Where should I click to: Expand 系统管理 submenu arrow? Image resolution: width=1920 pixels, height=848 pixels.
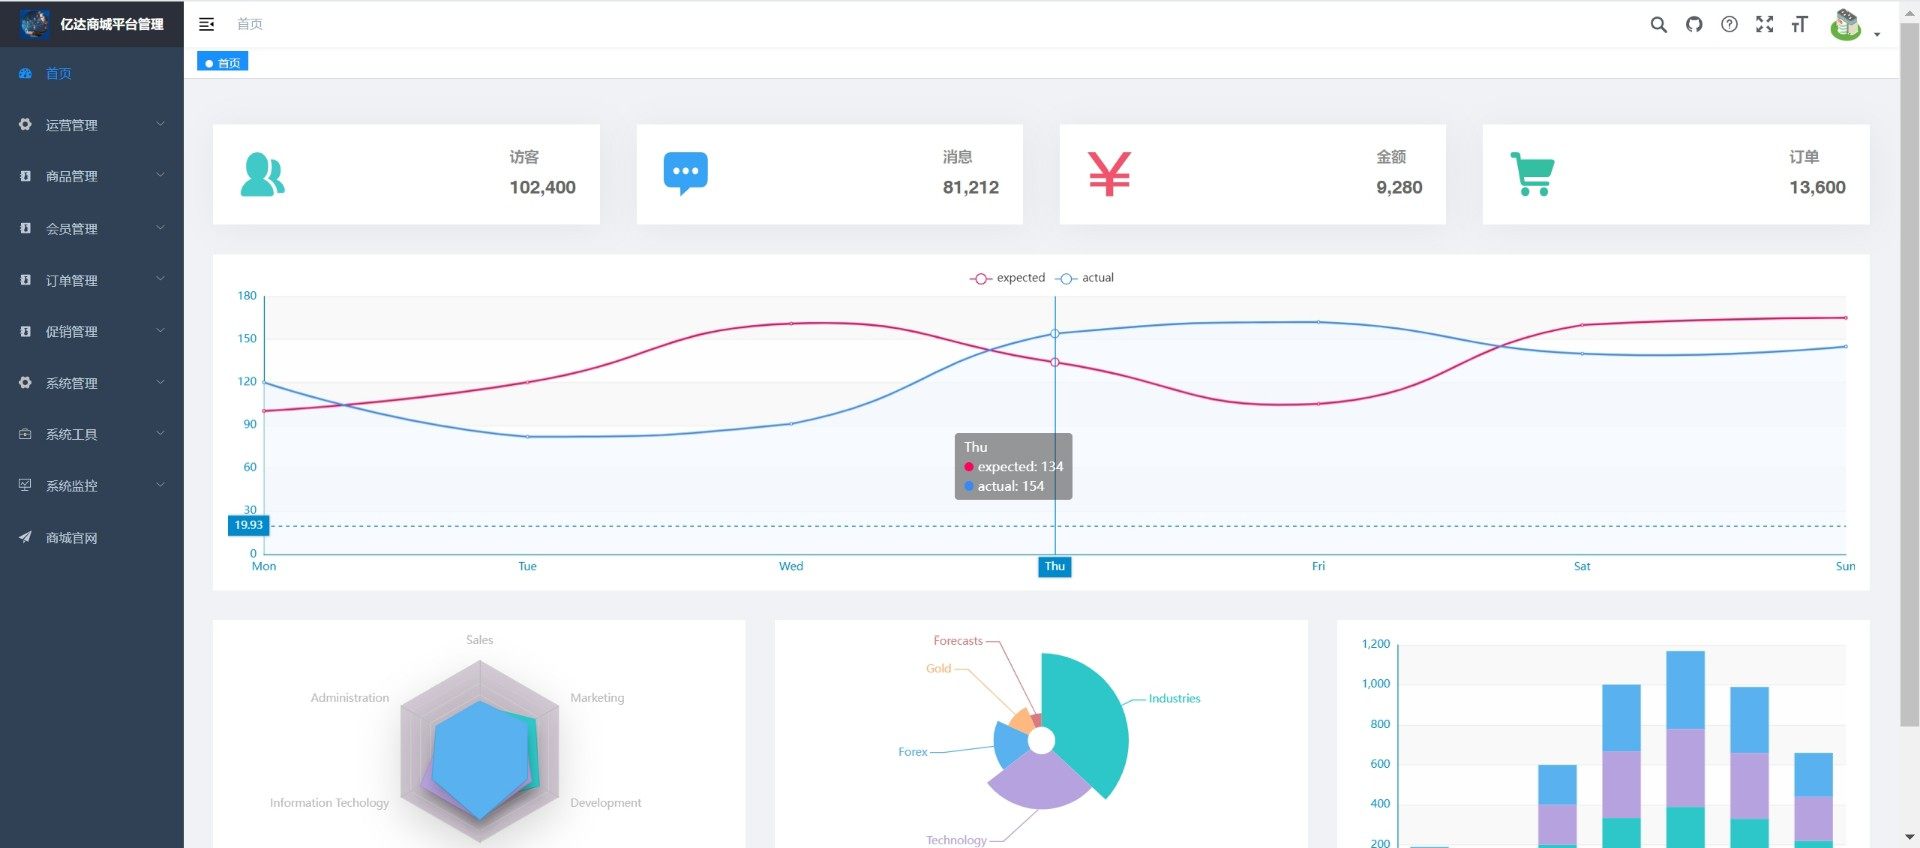tap(160, 382)
